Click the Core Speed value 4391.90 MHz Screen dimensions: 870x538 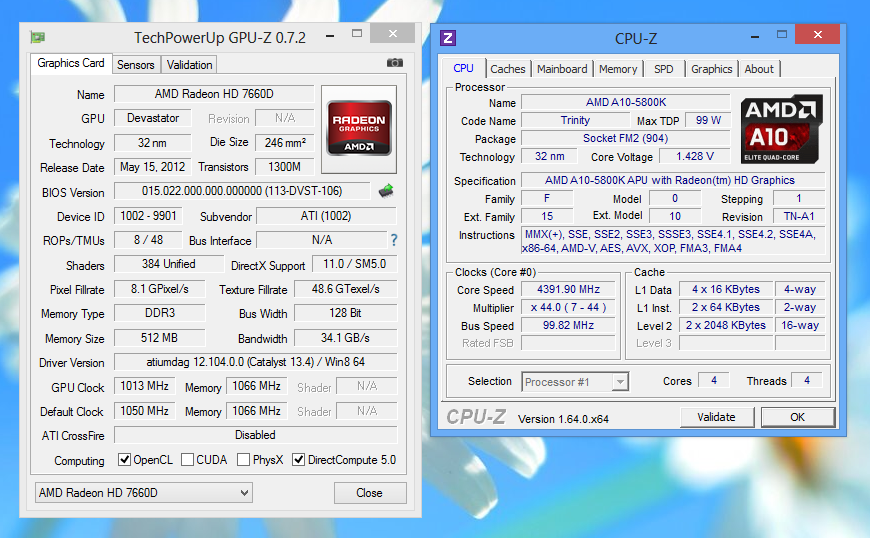569,290
